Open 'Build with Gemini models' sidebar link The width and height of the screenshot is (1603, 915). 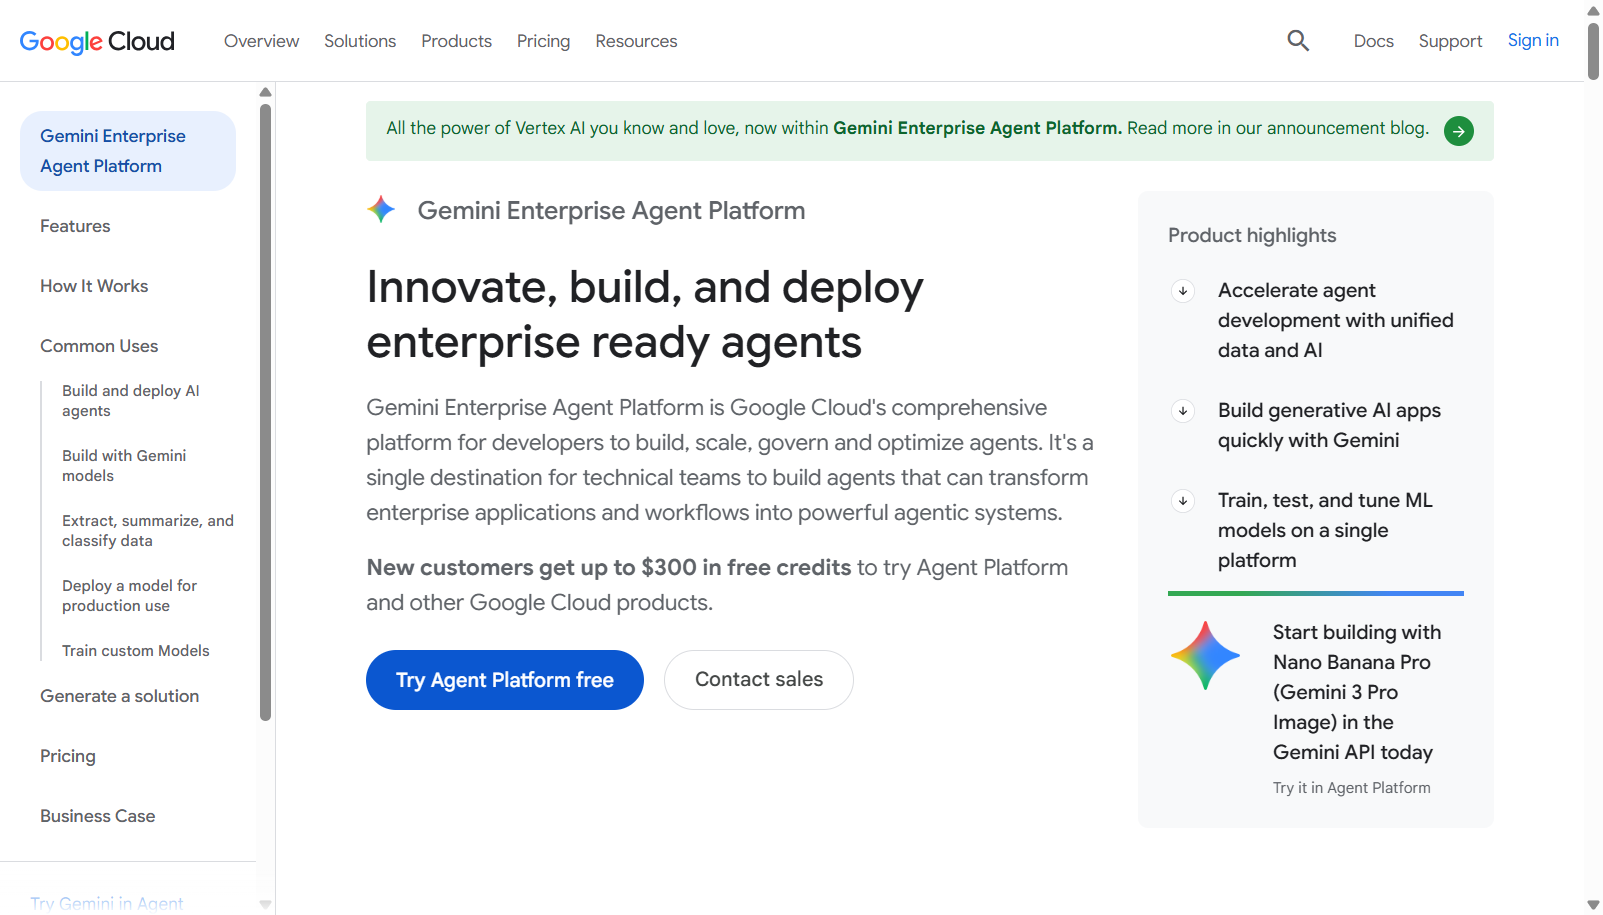tap(124, 466)
